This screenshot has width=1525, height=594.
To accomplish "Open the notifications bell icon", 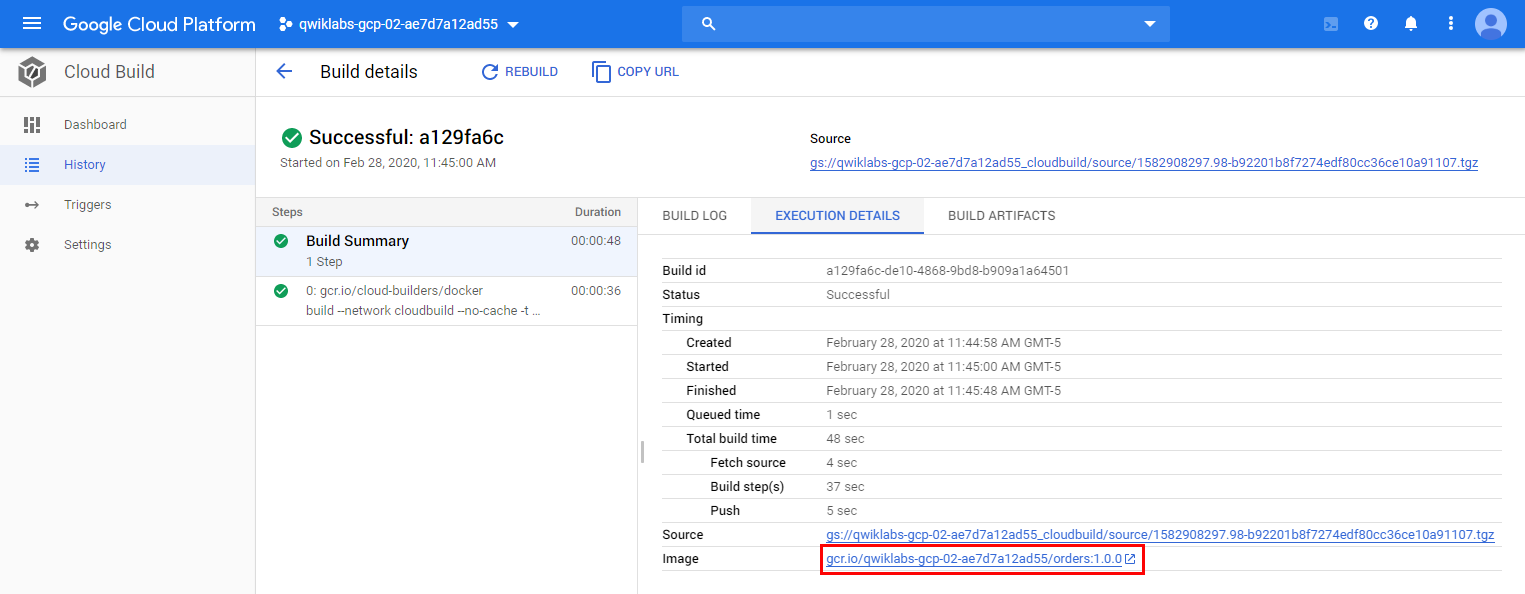I will (1411, 24).
